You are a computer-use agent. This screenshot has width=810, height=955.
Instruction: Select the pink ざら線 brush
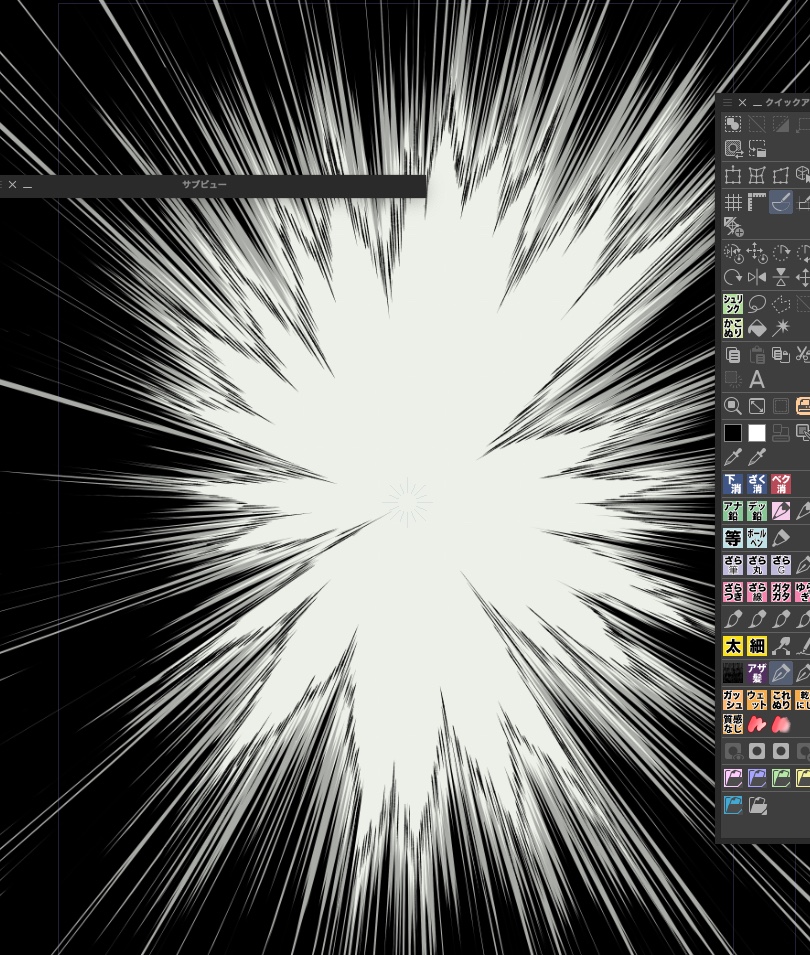(757, 591)
